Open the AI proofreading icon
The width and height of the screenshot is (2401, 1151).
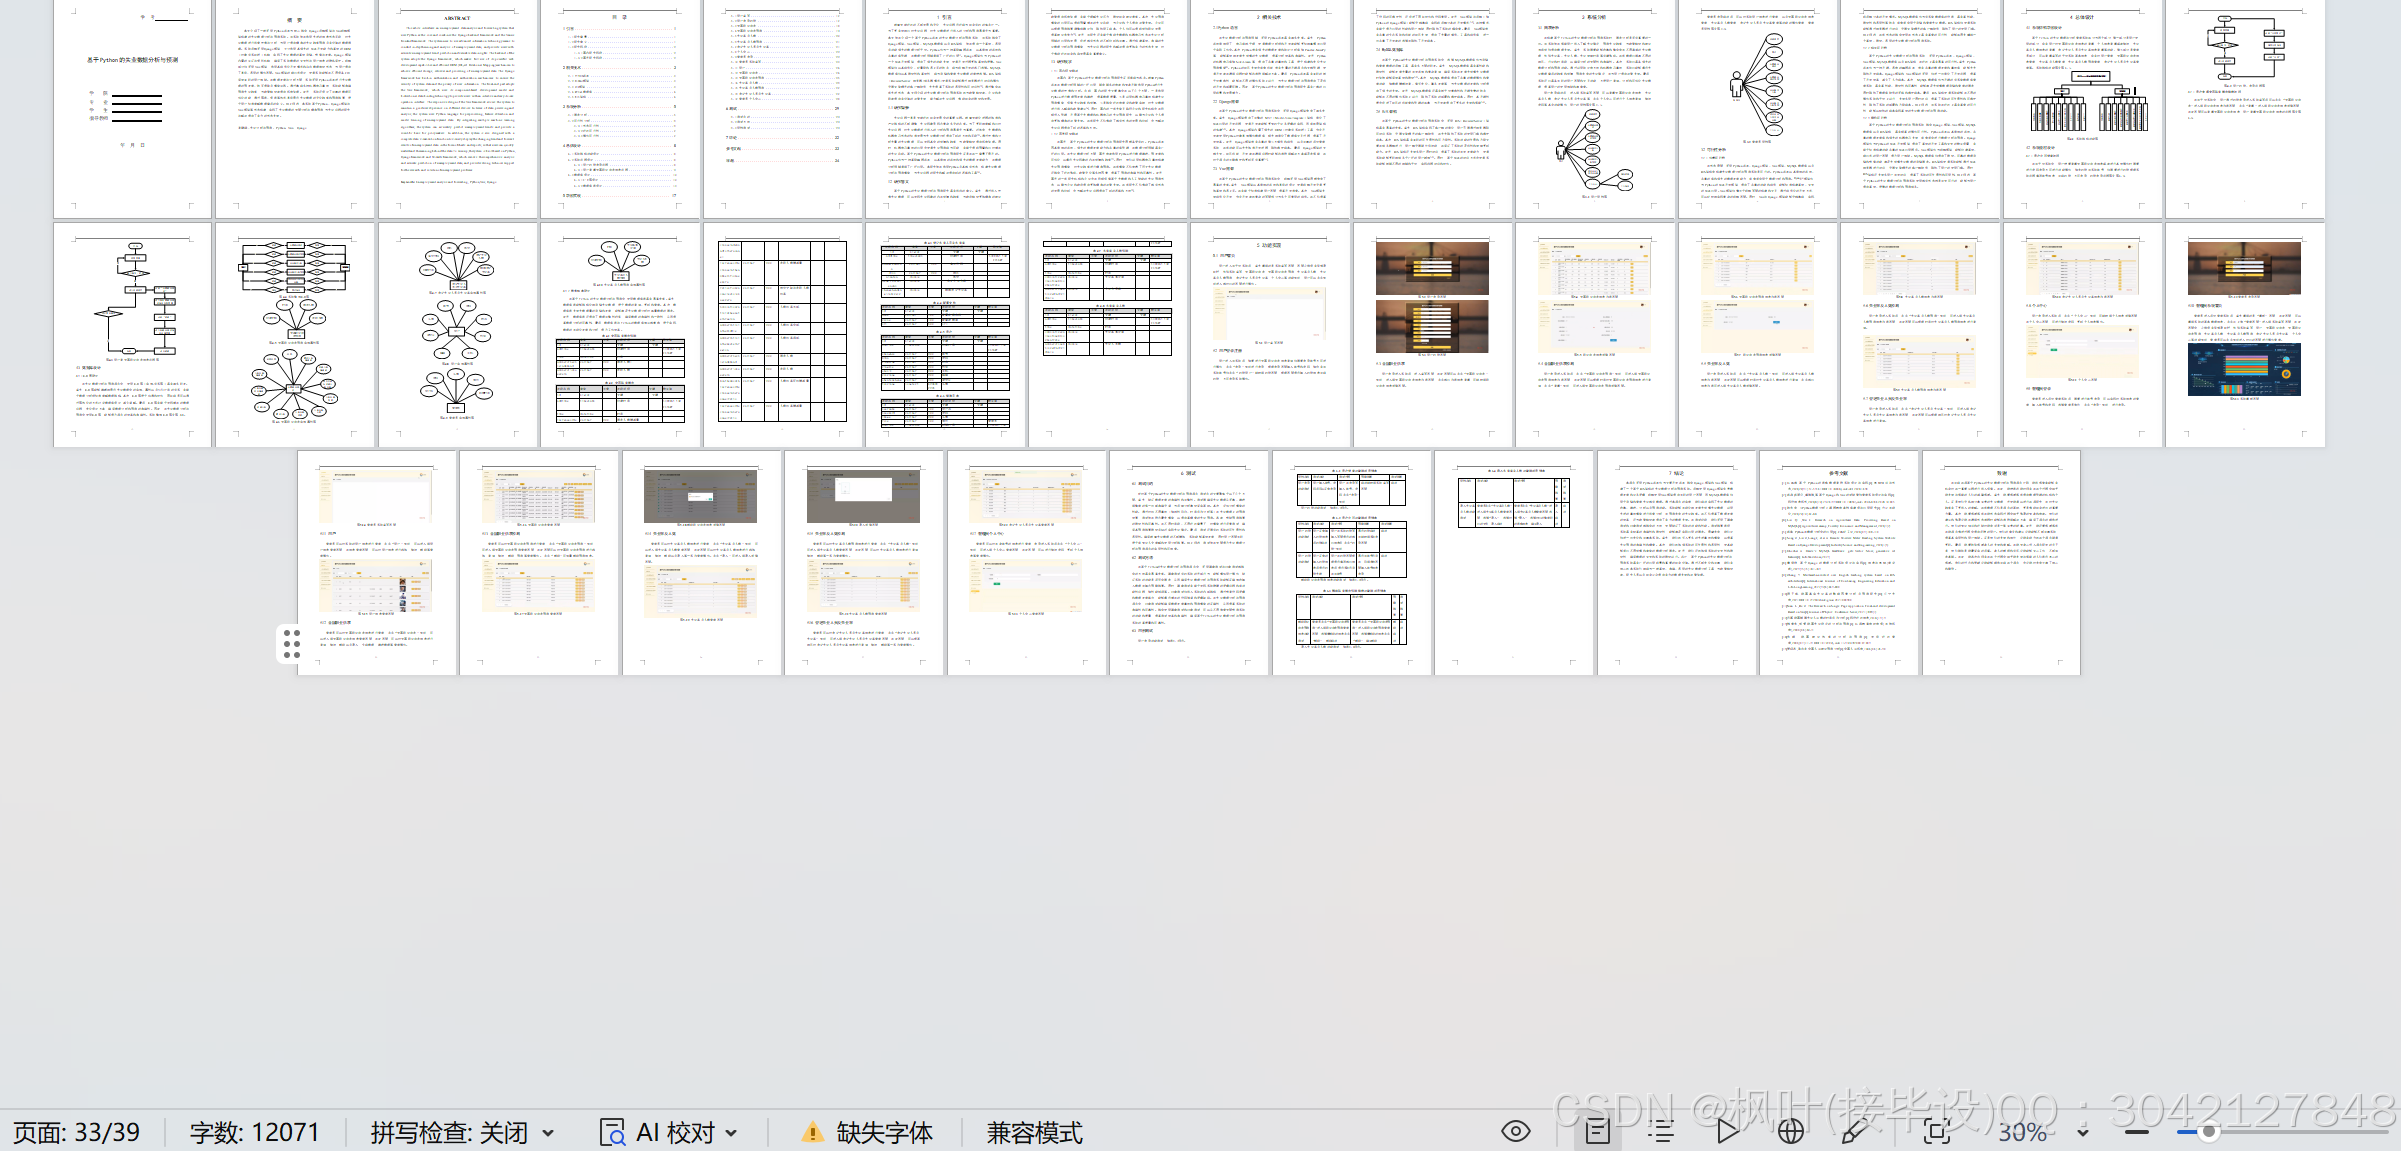(612, 1132)
